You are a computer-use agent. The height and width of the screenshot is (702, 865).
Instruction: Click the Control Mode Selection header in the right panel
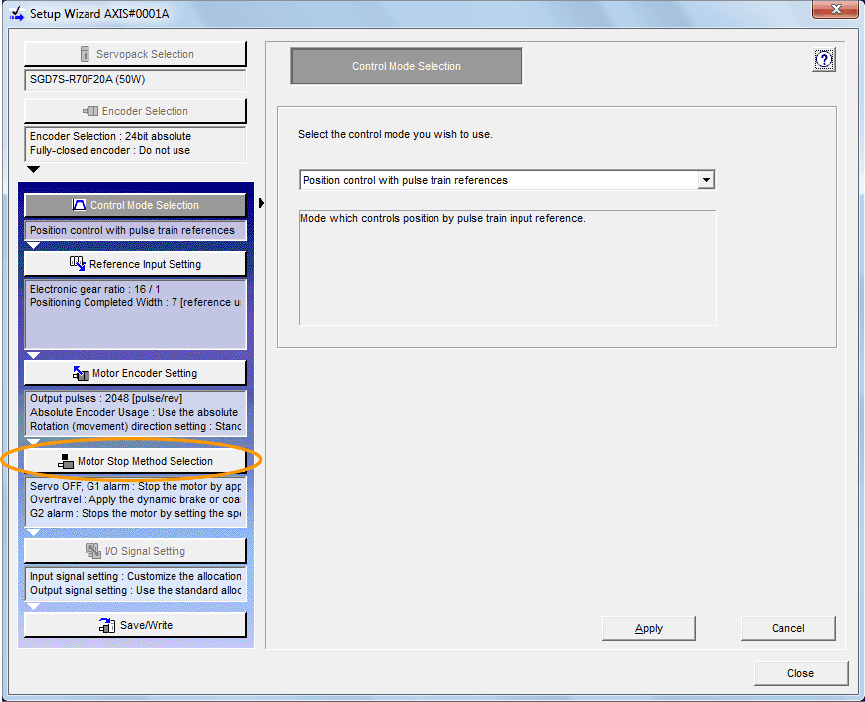coord(406,67)
